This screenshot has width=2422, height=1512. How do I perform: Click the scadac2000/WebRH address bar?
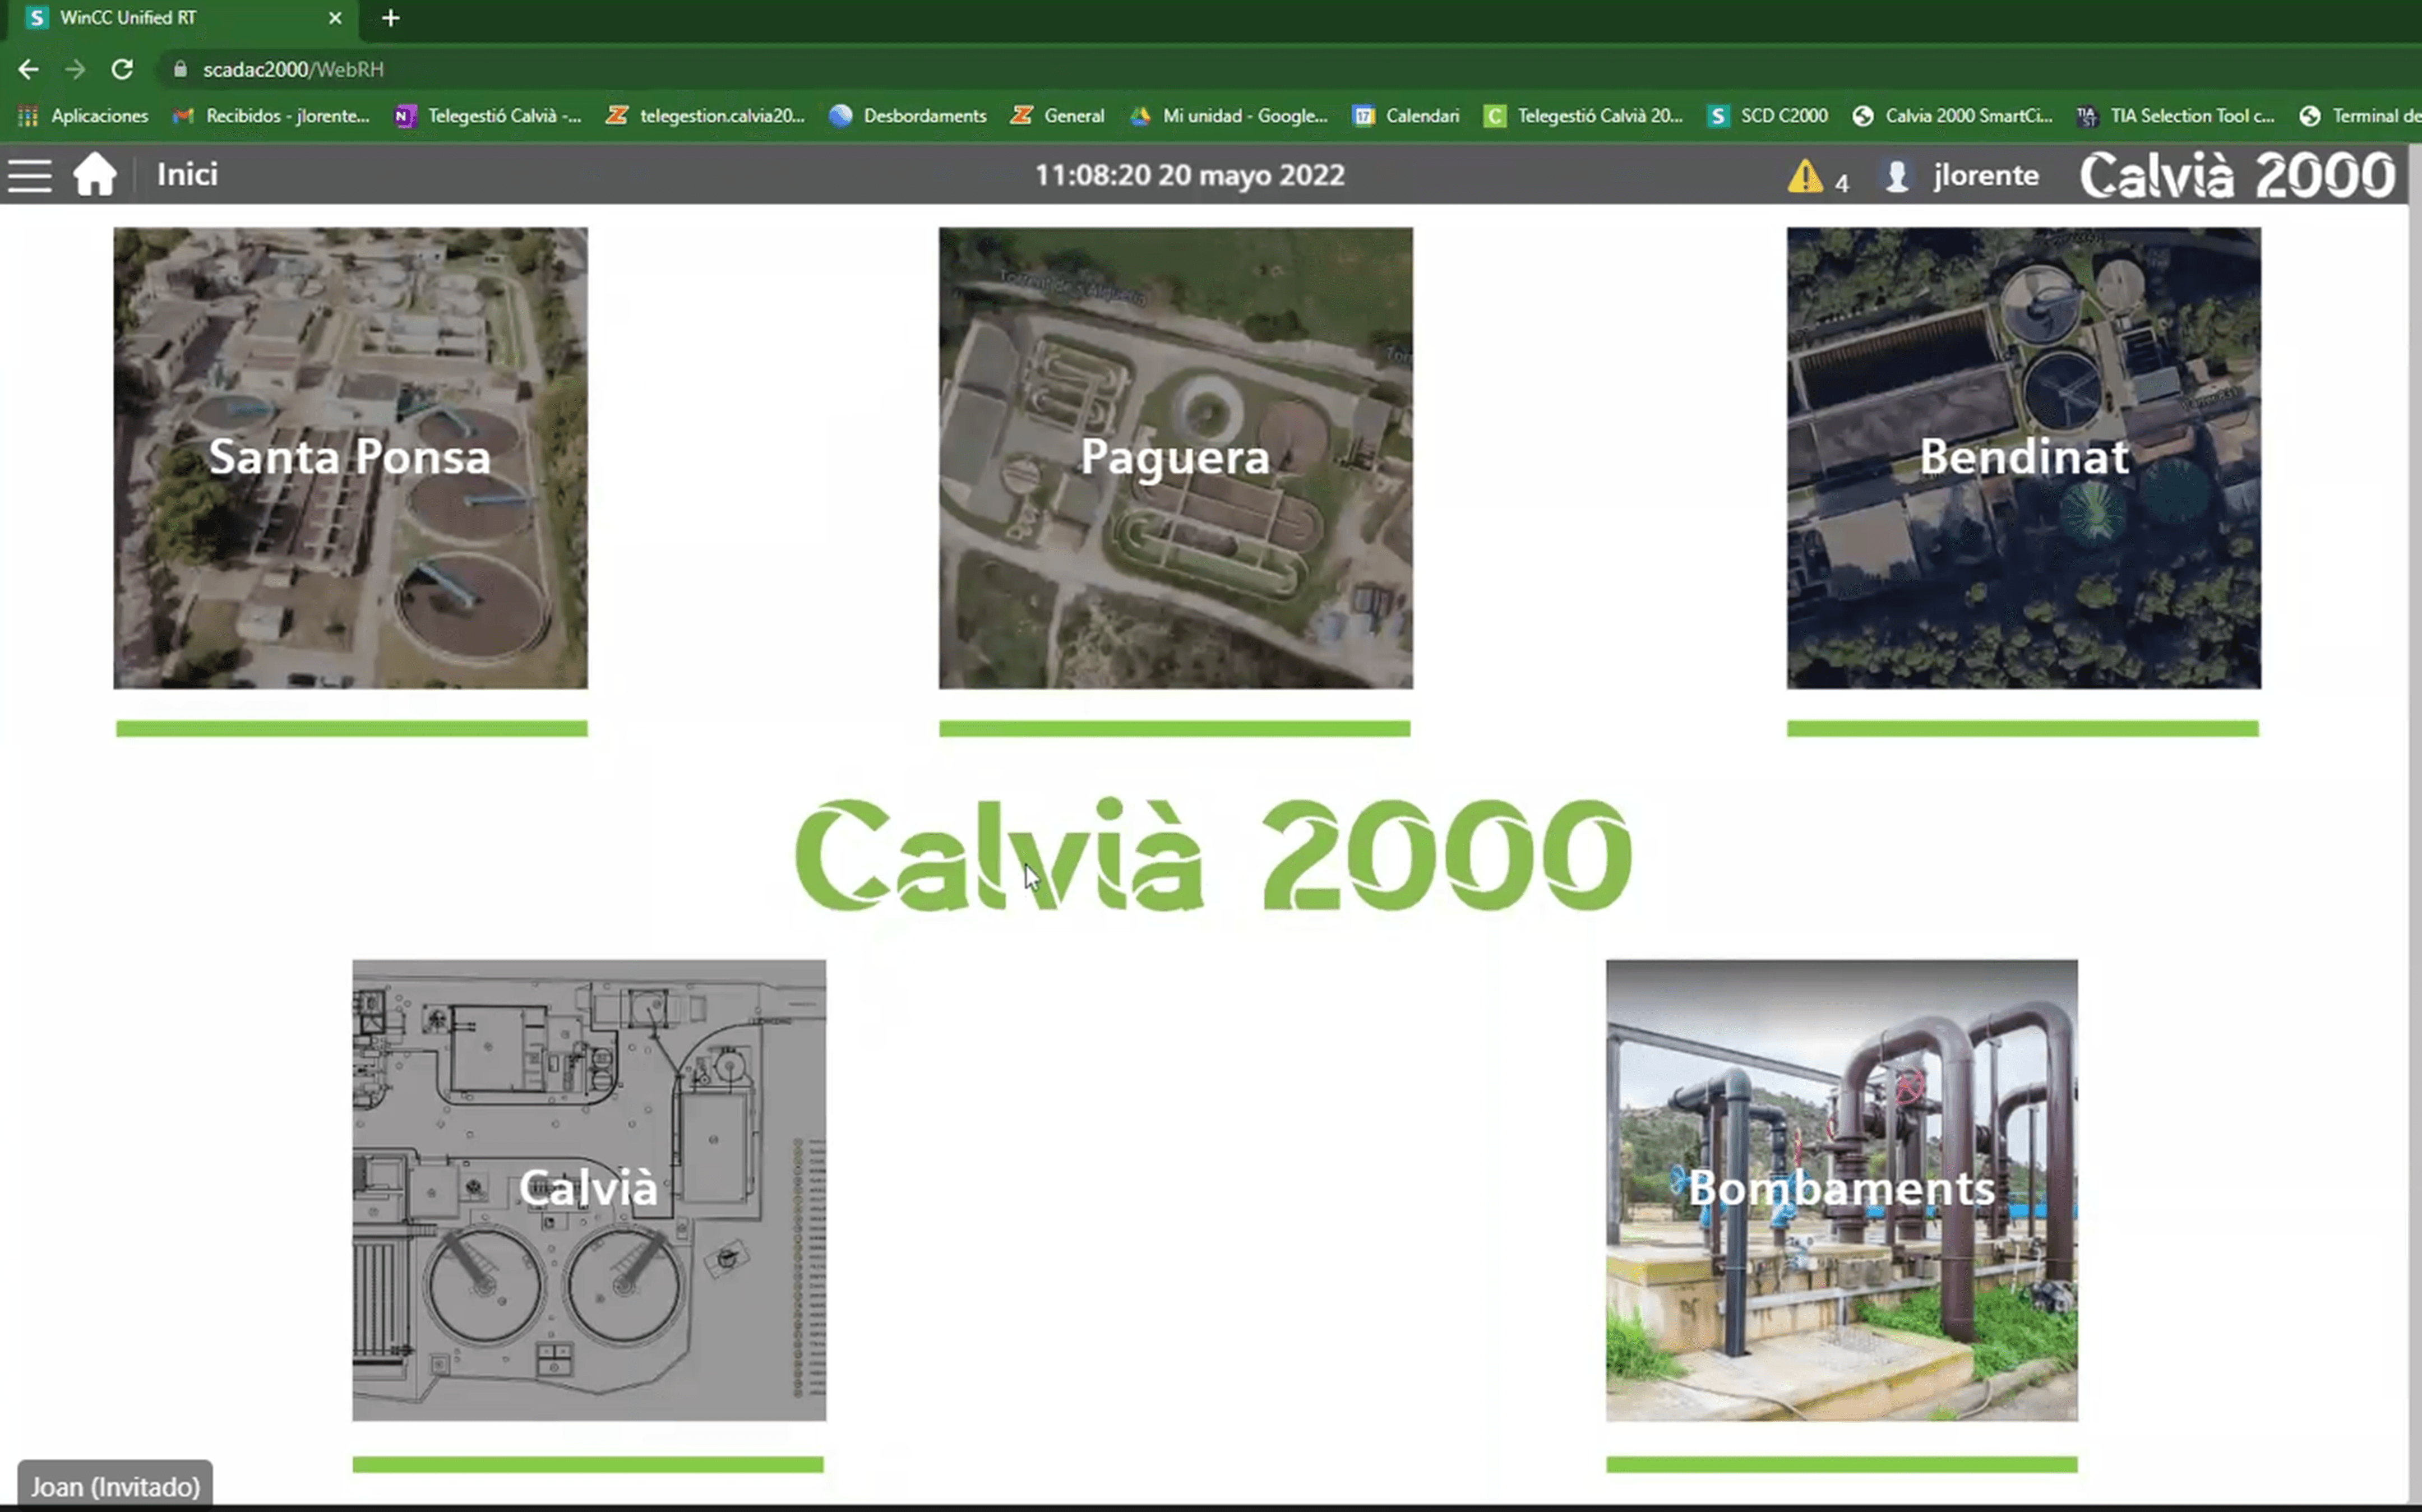(1290, 69)
